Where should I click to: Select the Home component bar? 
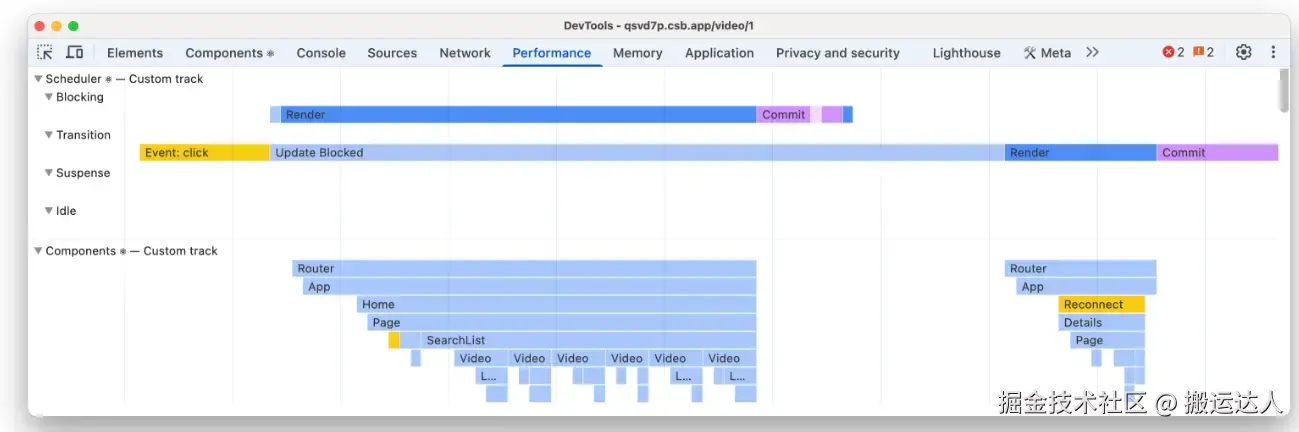(556, 305)
